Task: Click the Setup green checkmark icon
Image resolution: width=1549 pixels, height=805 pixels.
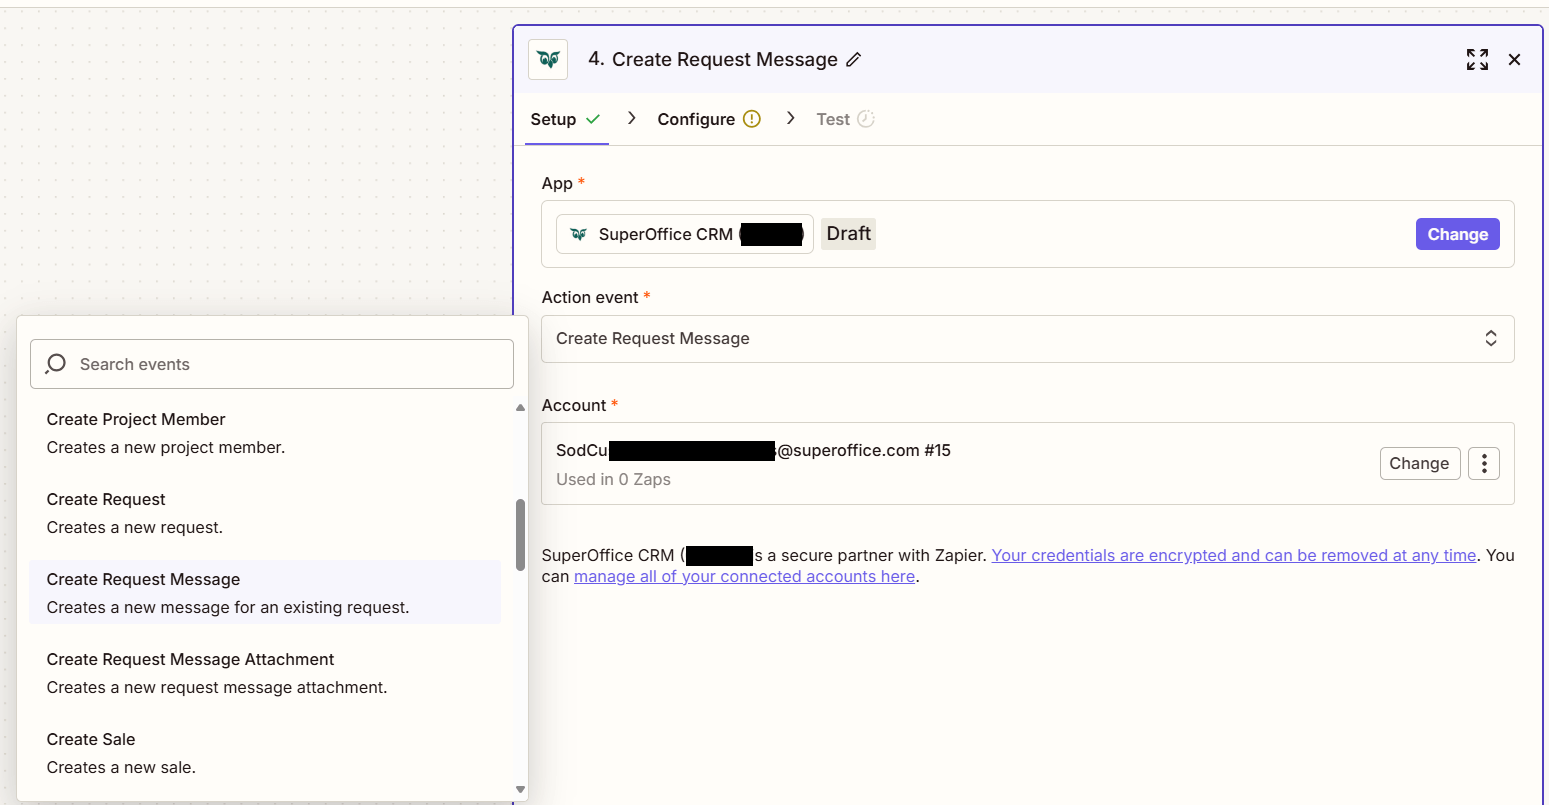Action: tap(593, 119)
